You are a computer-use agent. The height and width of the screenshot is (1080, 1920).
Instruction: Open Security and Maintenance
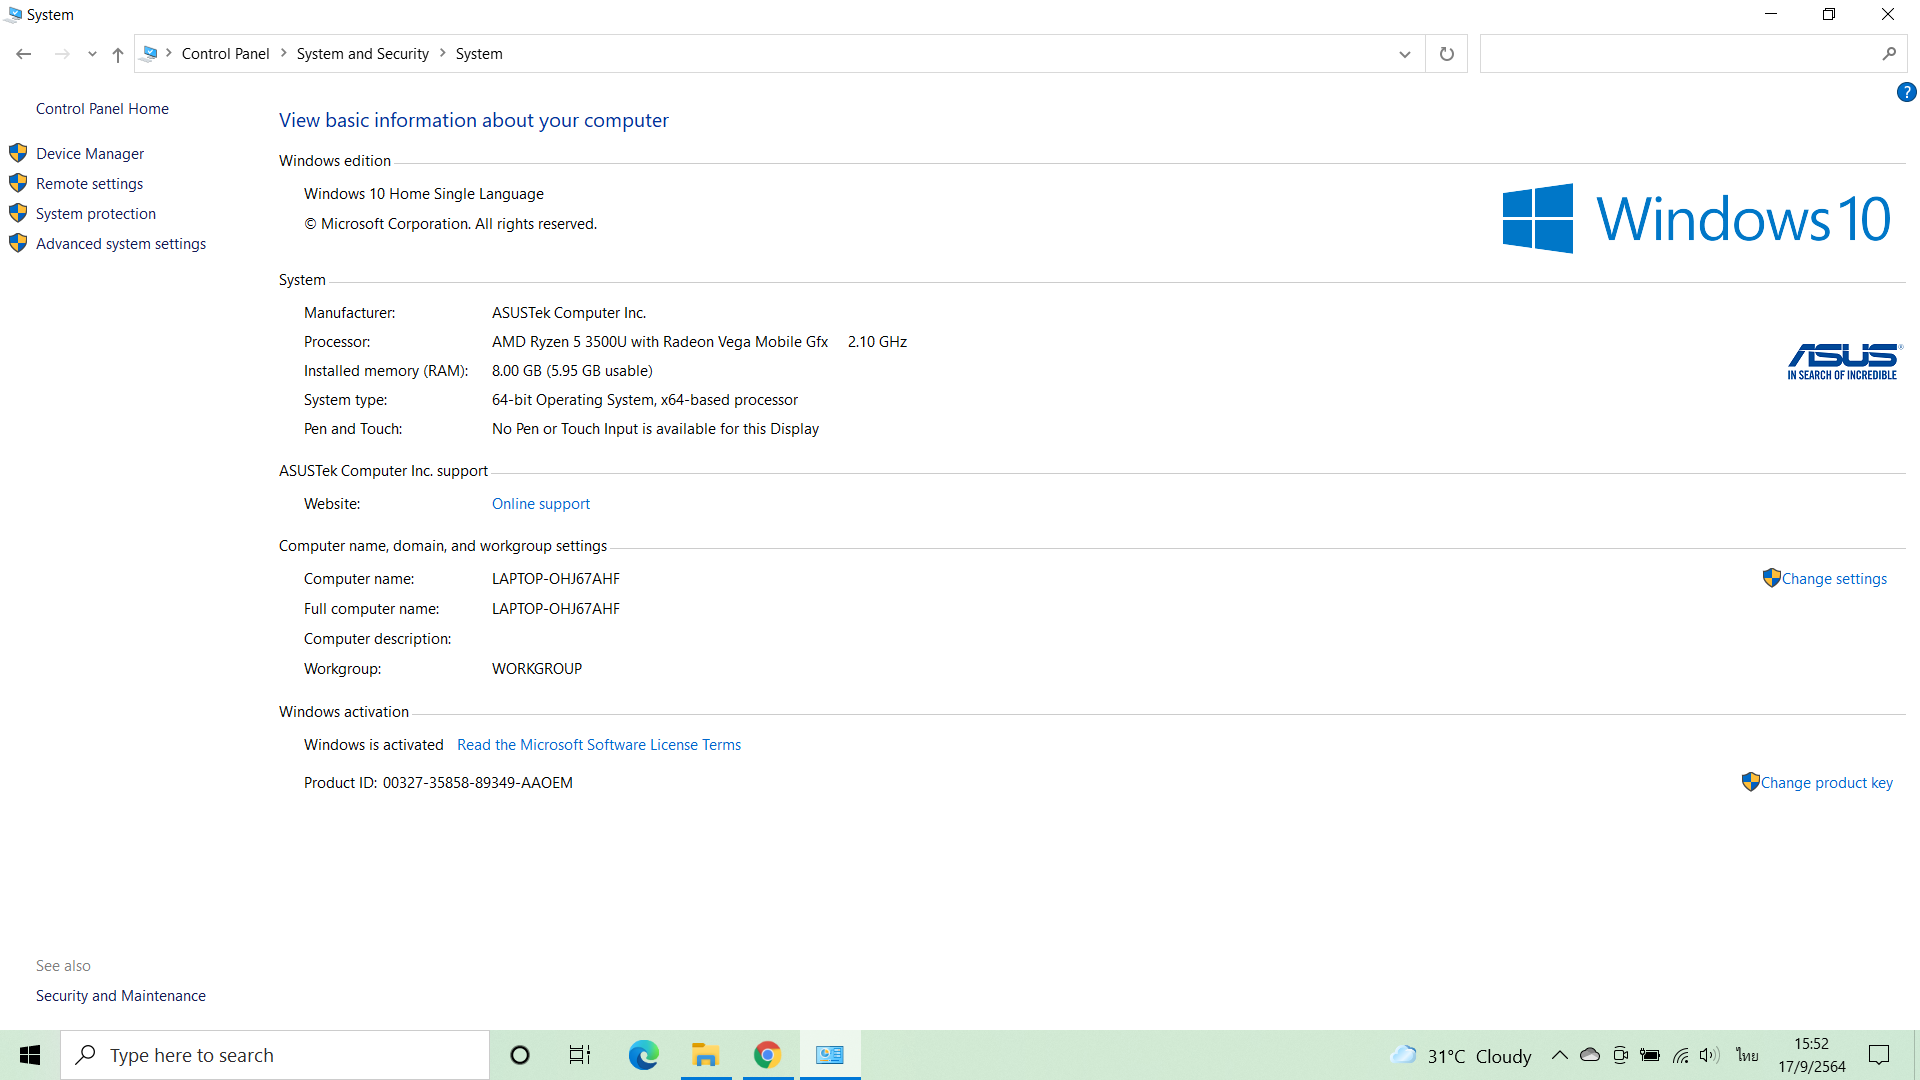(x=121, y=996)
